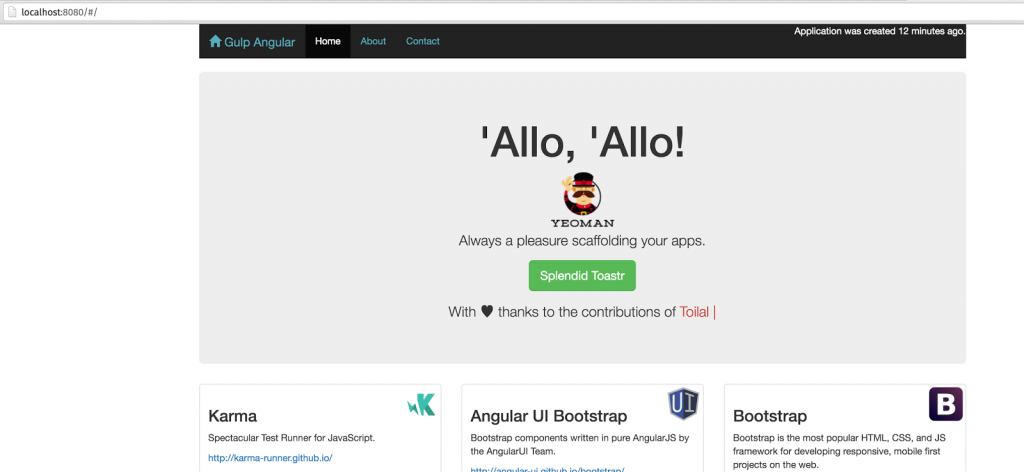Click the Bootstrap B logo

pos(946,404)
